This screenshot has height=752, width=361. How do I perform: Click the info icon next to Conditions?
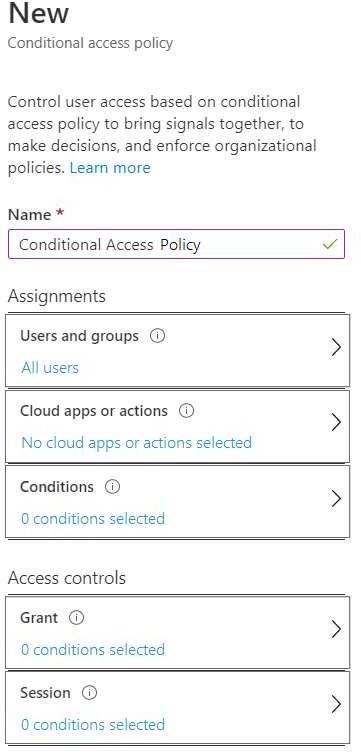112,487
